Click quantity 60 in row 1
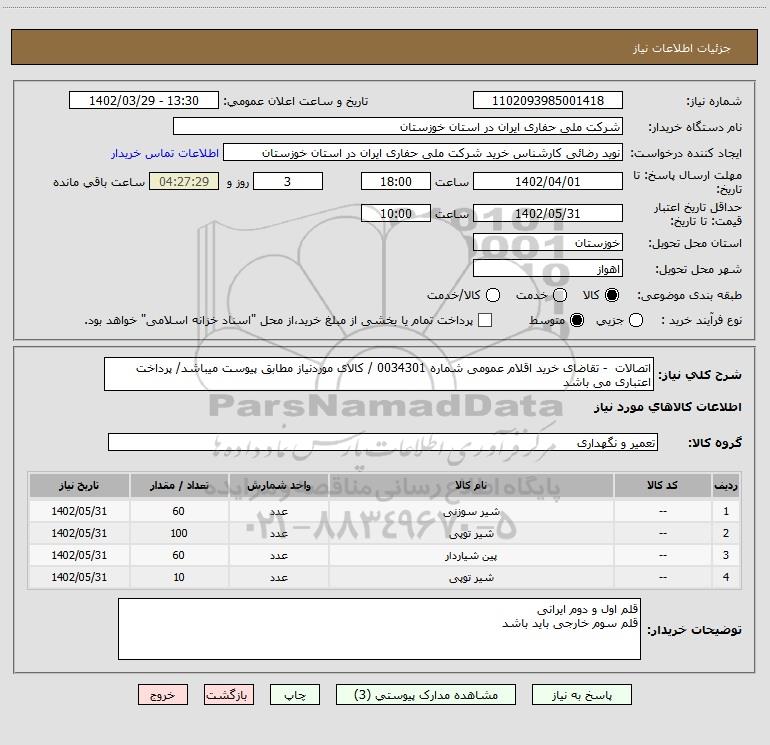This screenshot has height=745, width=770. 178,511
